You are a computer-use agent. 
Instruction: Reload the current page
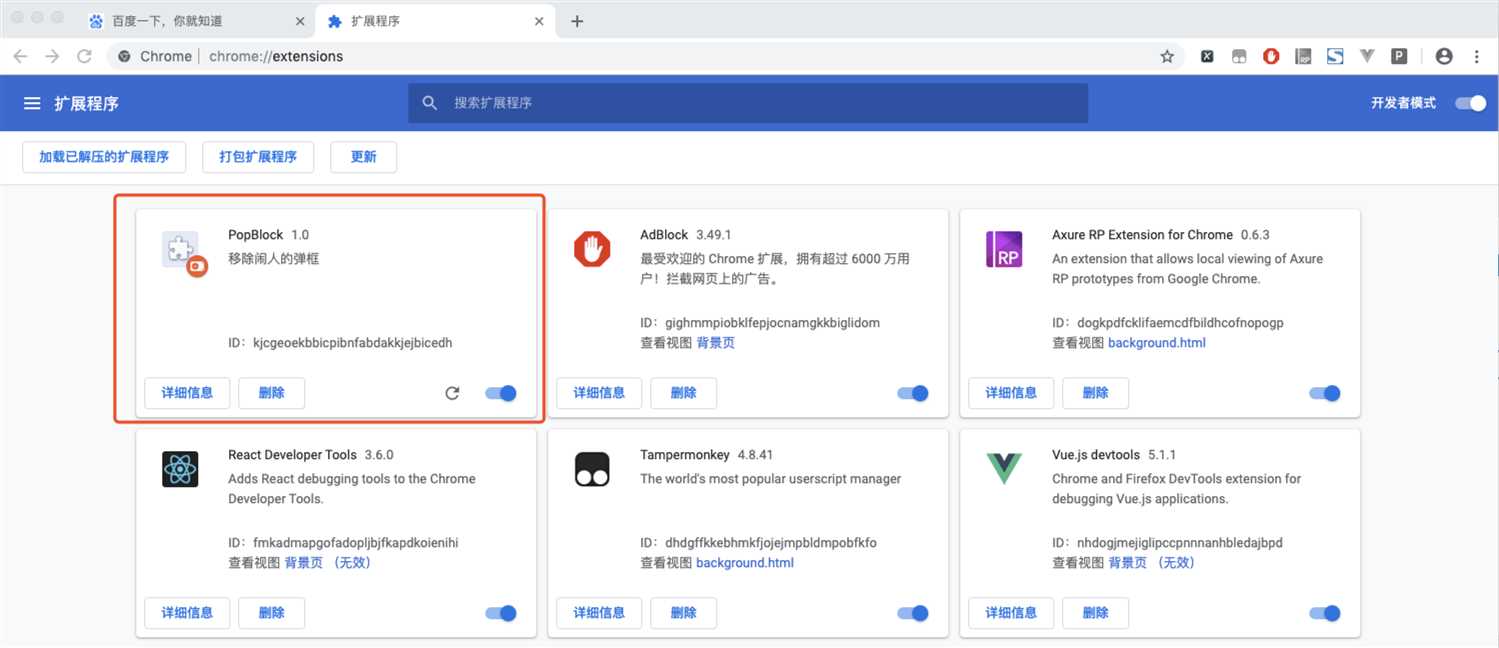[x=85, y=57]
